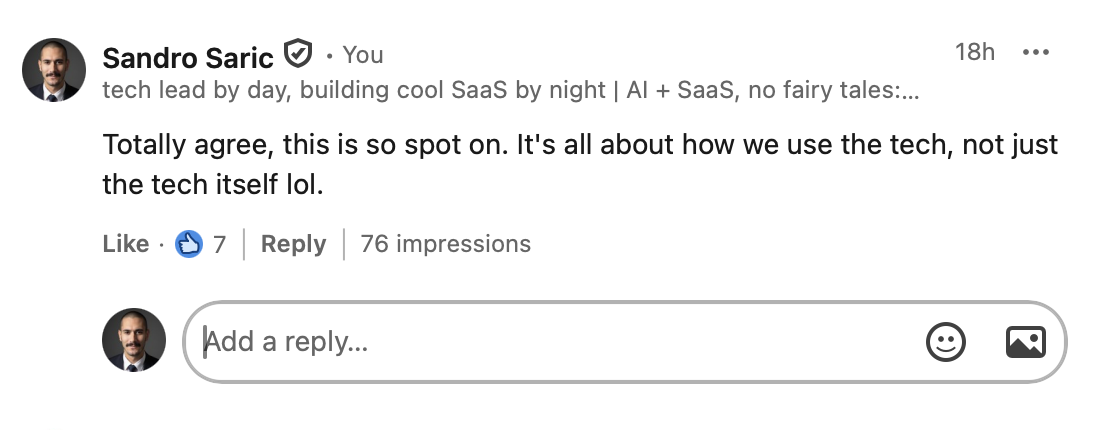Viewport: 1094px width, 430px height.
Task: Like the comment
Action: 125,243
